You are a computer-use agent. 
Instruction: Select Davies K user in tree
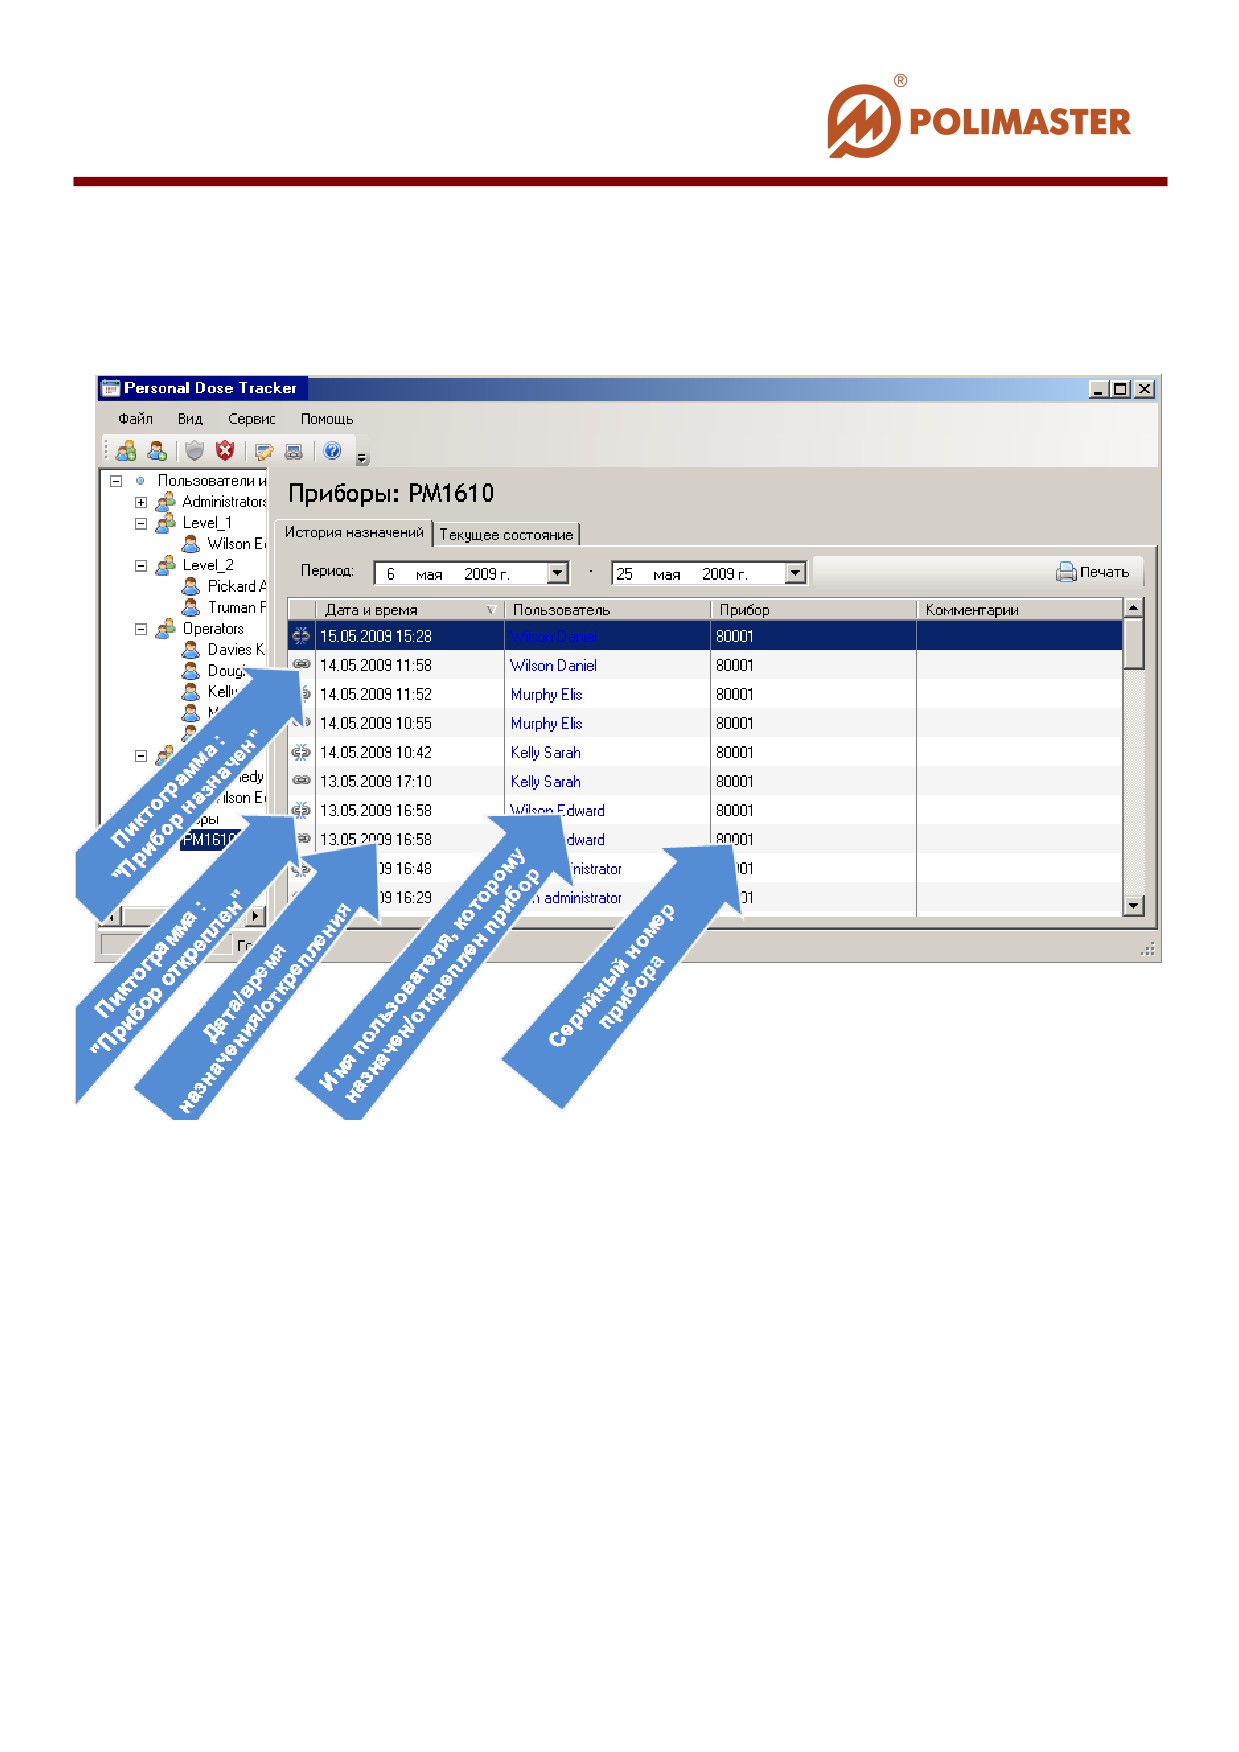[x=236, y=649]
